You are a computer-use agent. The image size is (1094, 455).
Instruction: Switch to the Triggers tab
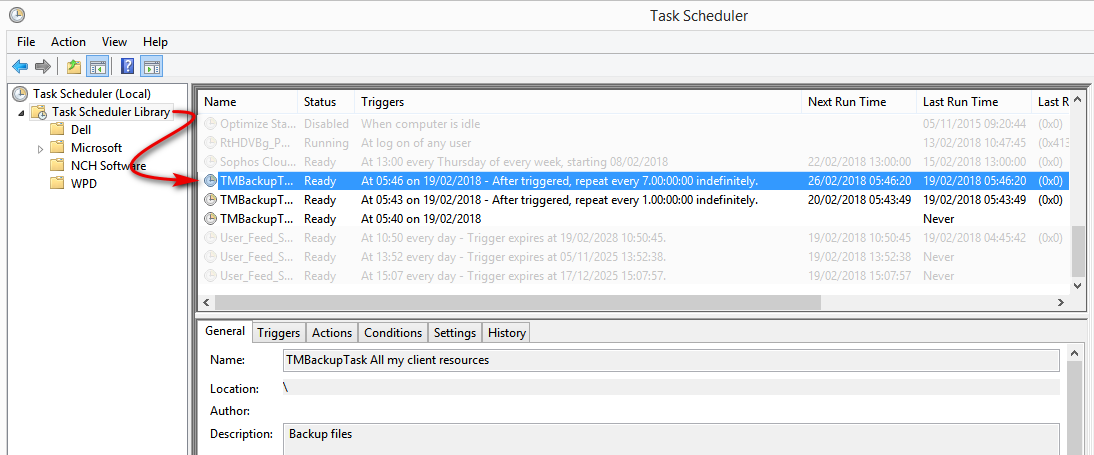click(x=278, y=333)
